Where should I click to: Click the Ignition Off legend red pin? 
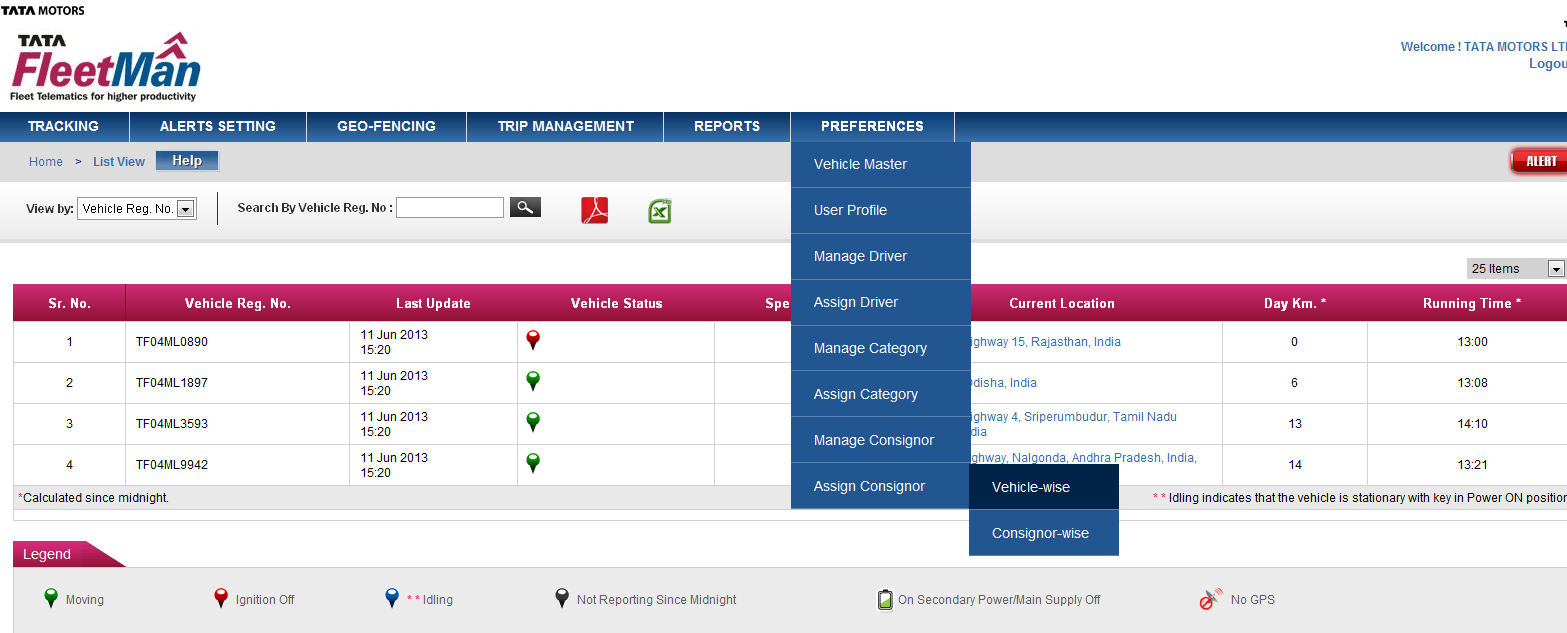pyautogui.click(x=221, y=599)
